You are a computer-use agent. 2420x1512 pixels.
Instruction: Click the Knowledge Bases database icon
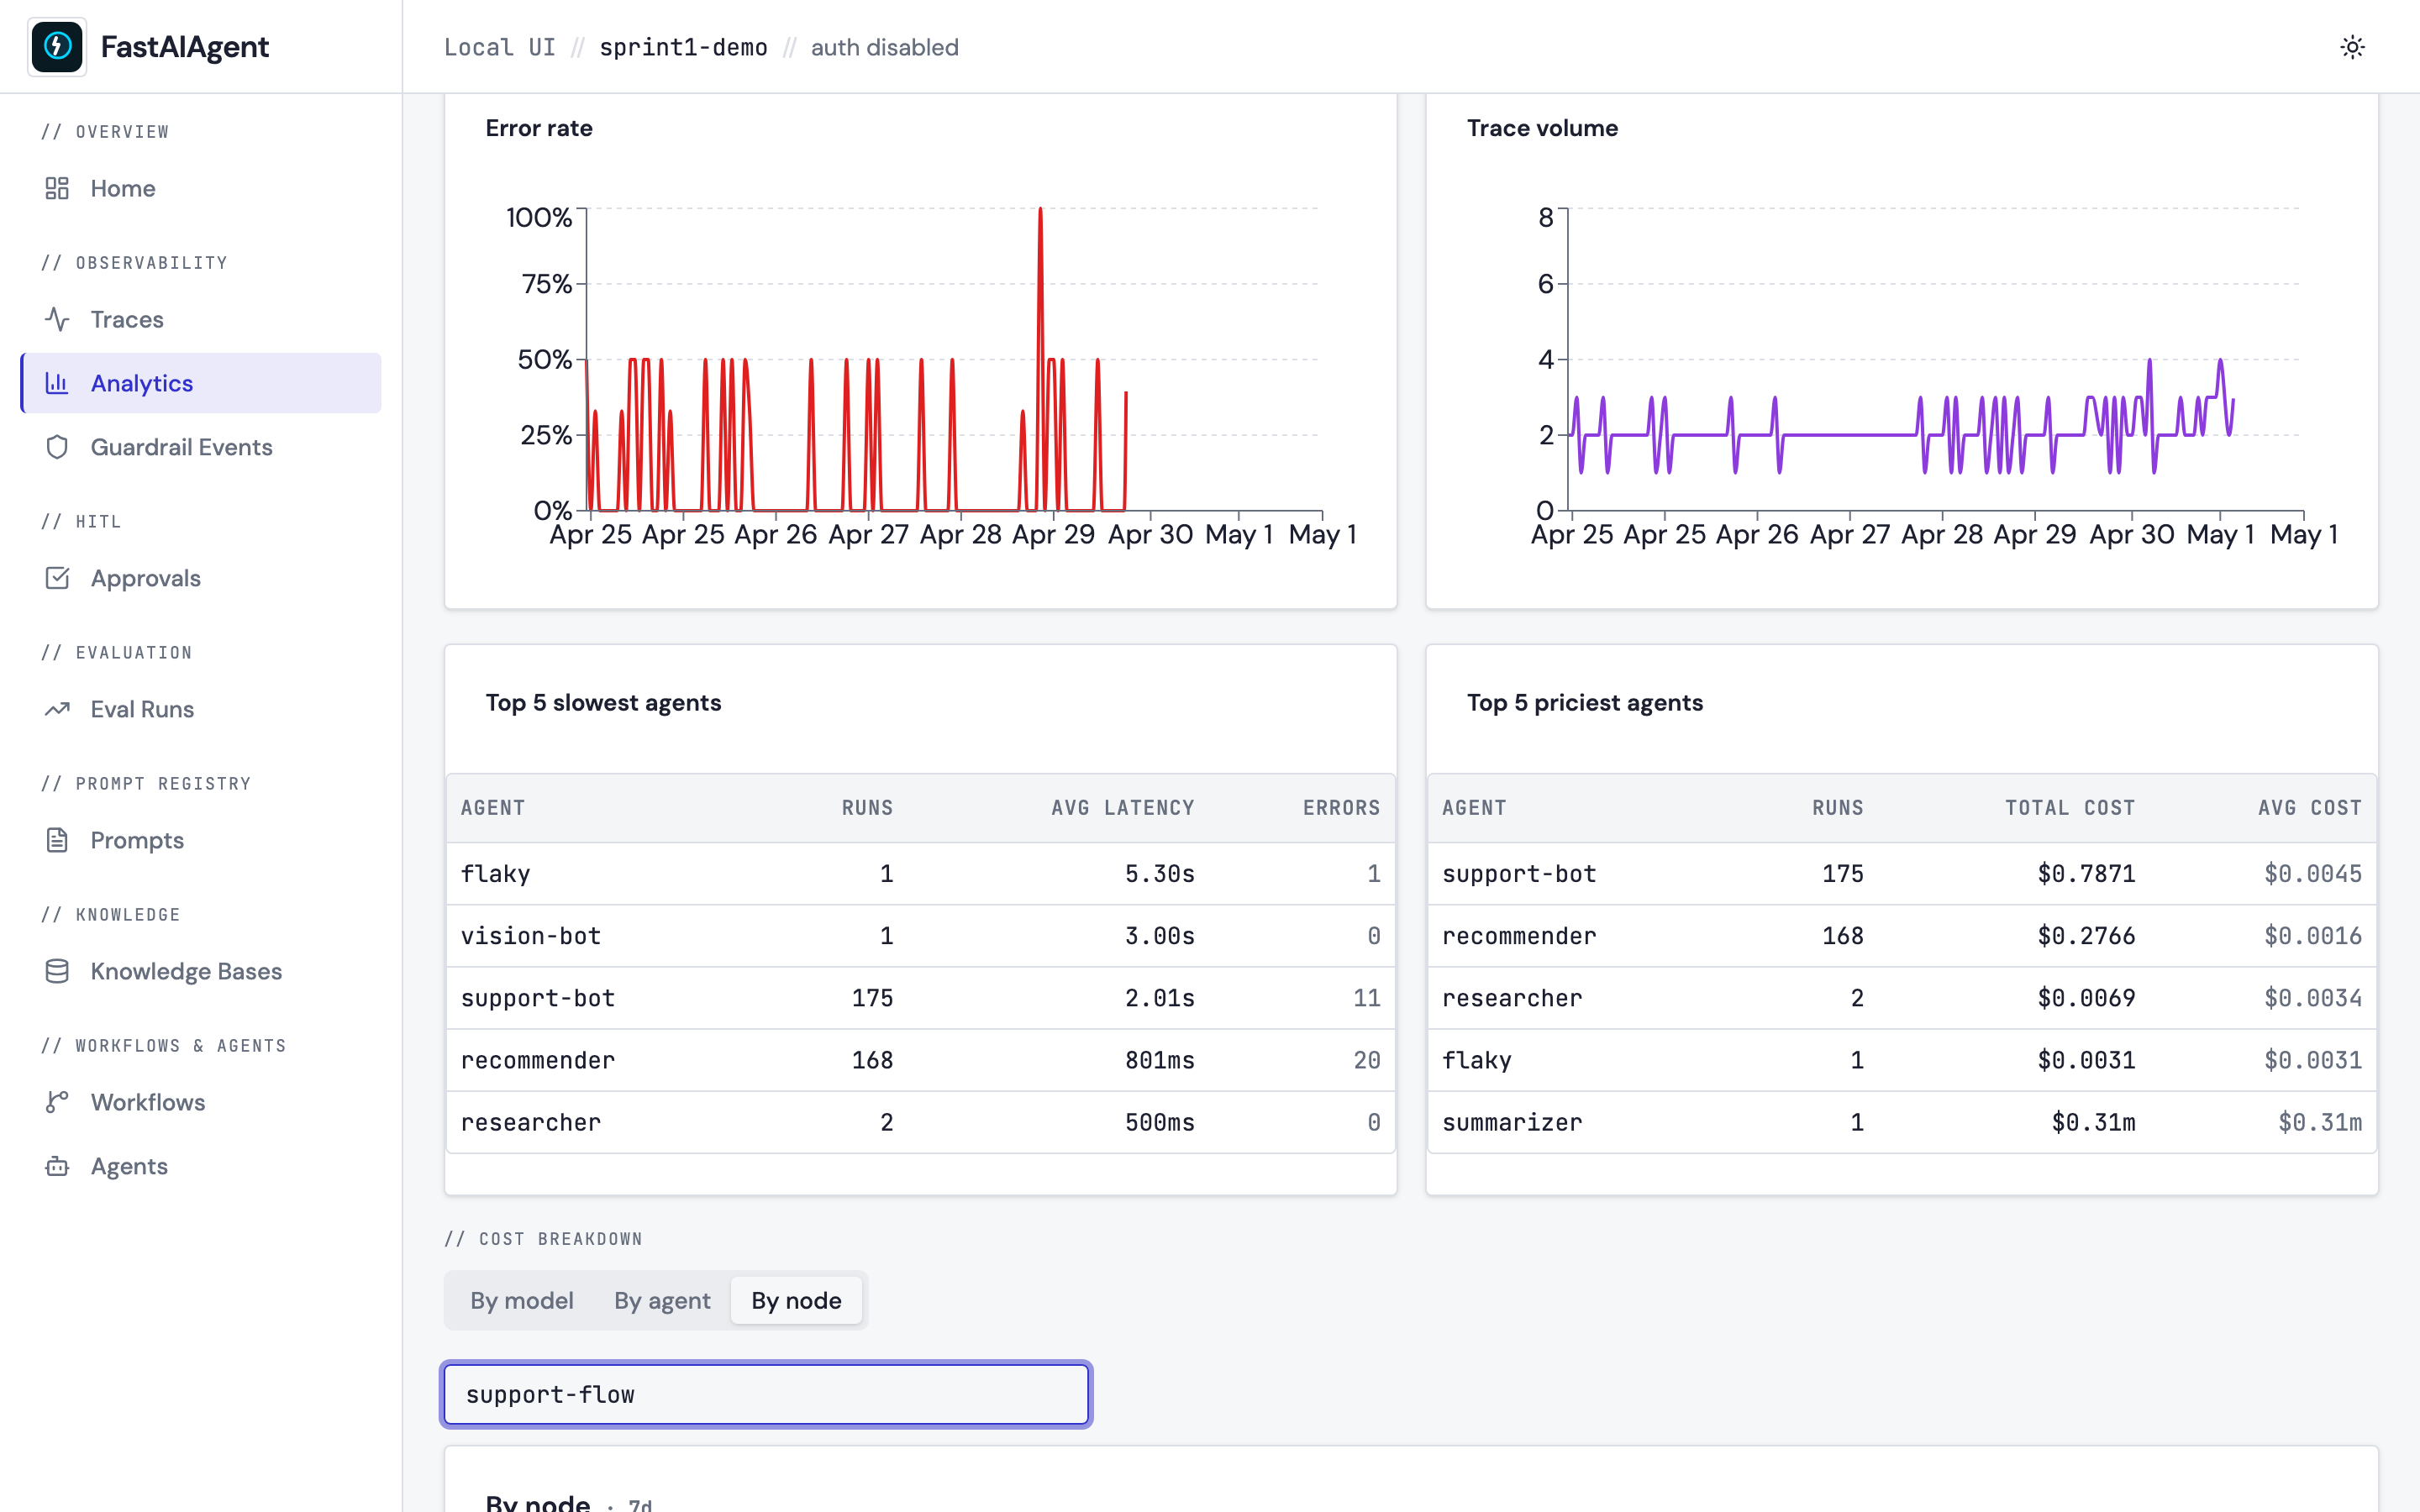[x=57, y=971]
